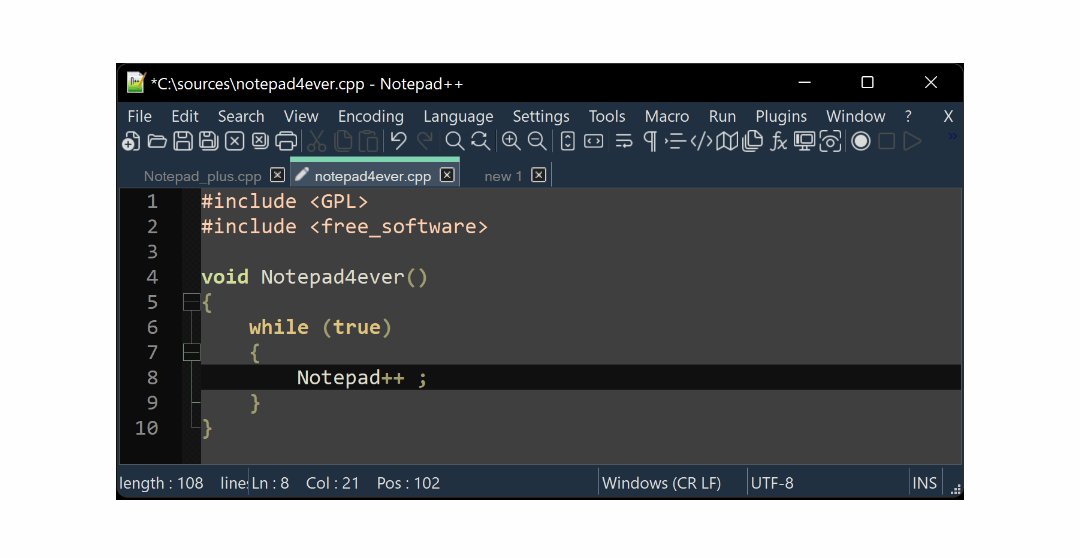Image resolution: width=1080 pixels, height=558 pixels.
Task: Collapse the fold marker at line 5
Action: (191, 302)
